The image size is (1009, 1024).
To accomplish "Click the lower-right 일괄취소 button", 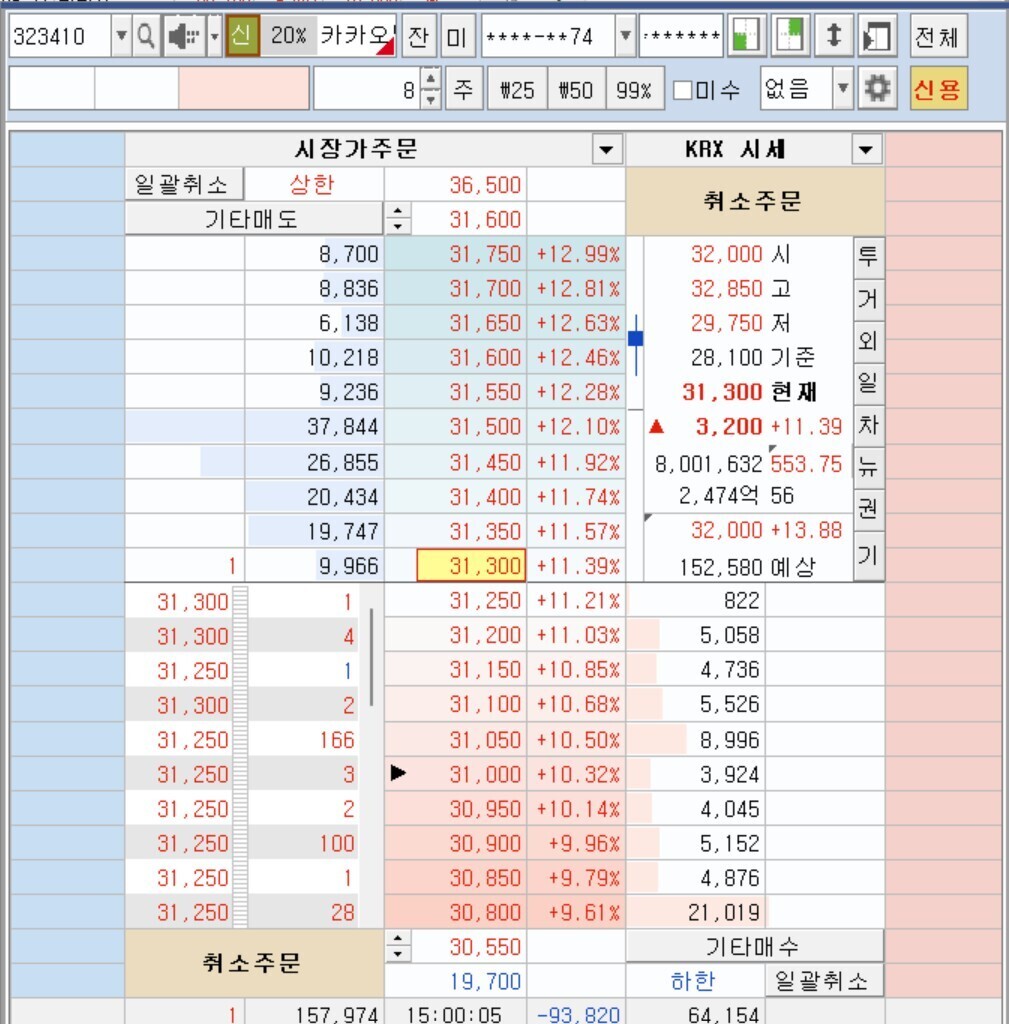I will point(825,981).
